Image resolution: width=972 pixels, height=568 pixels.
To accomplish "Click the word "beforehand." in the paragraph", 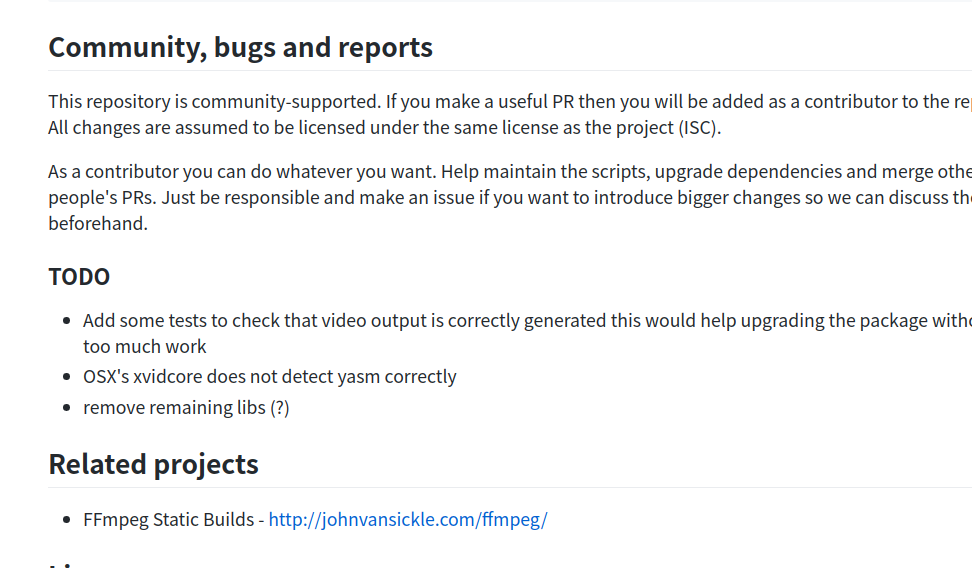I will 98,223.
